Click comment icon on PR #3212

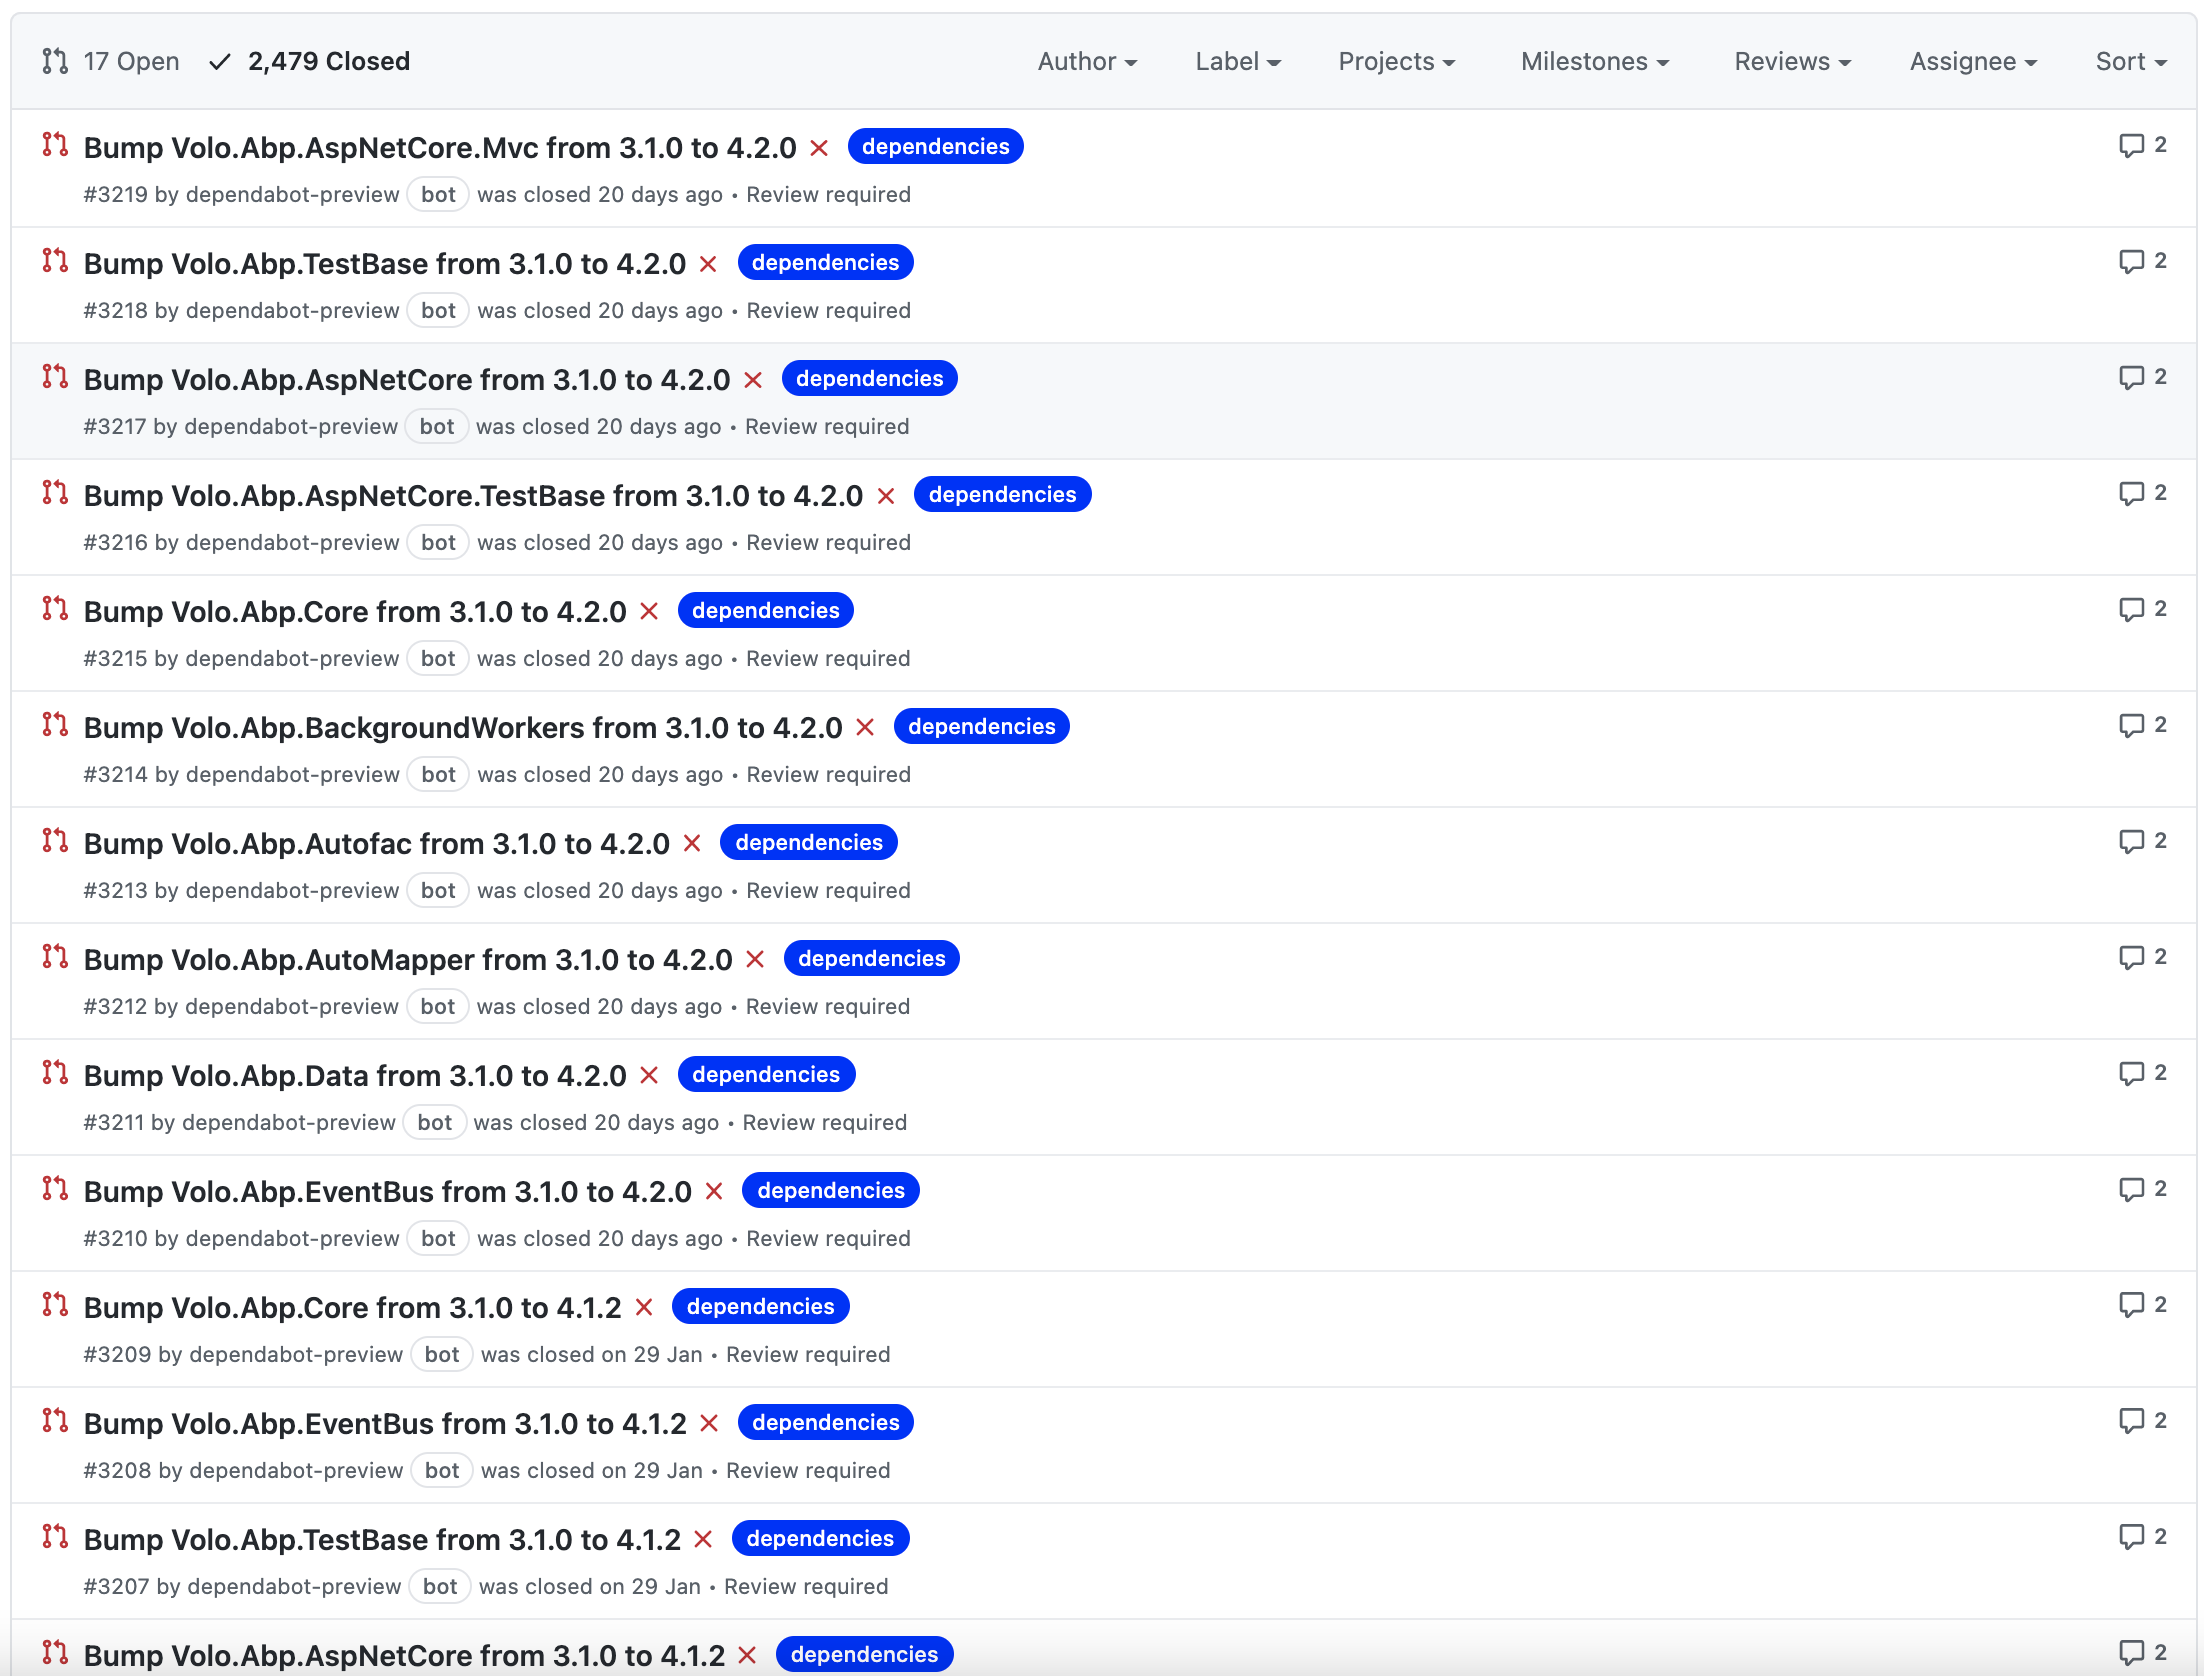coord(2131,957)
